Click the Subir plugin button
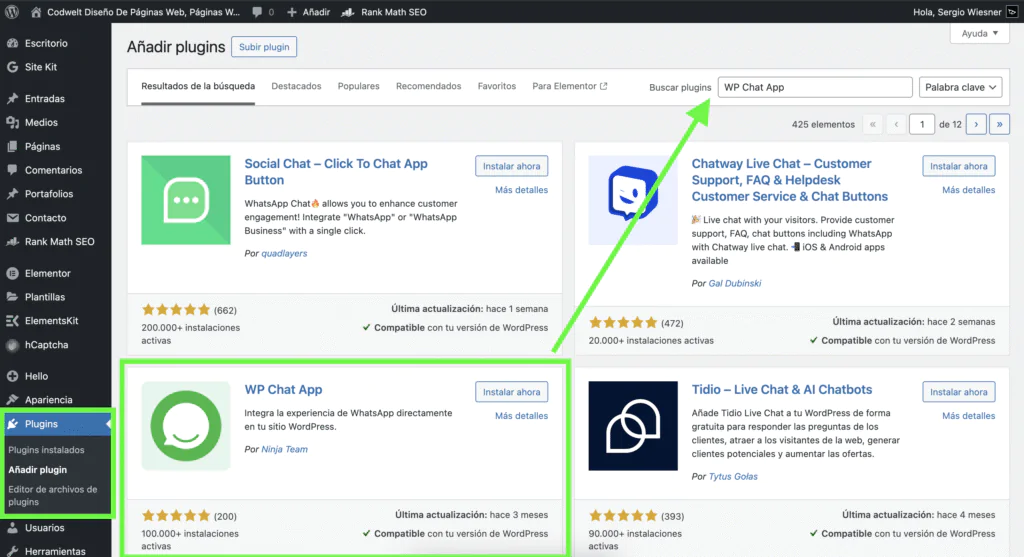 click(x=264, y=47)
